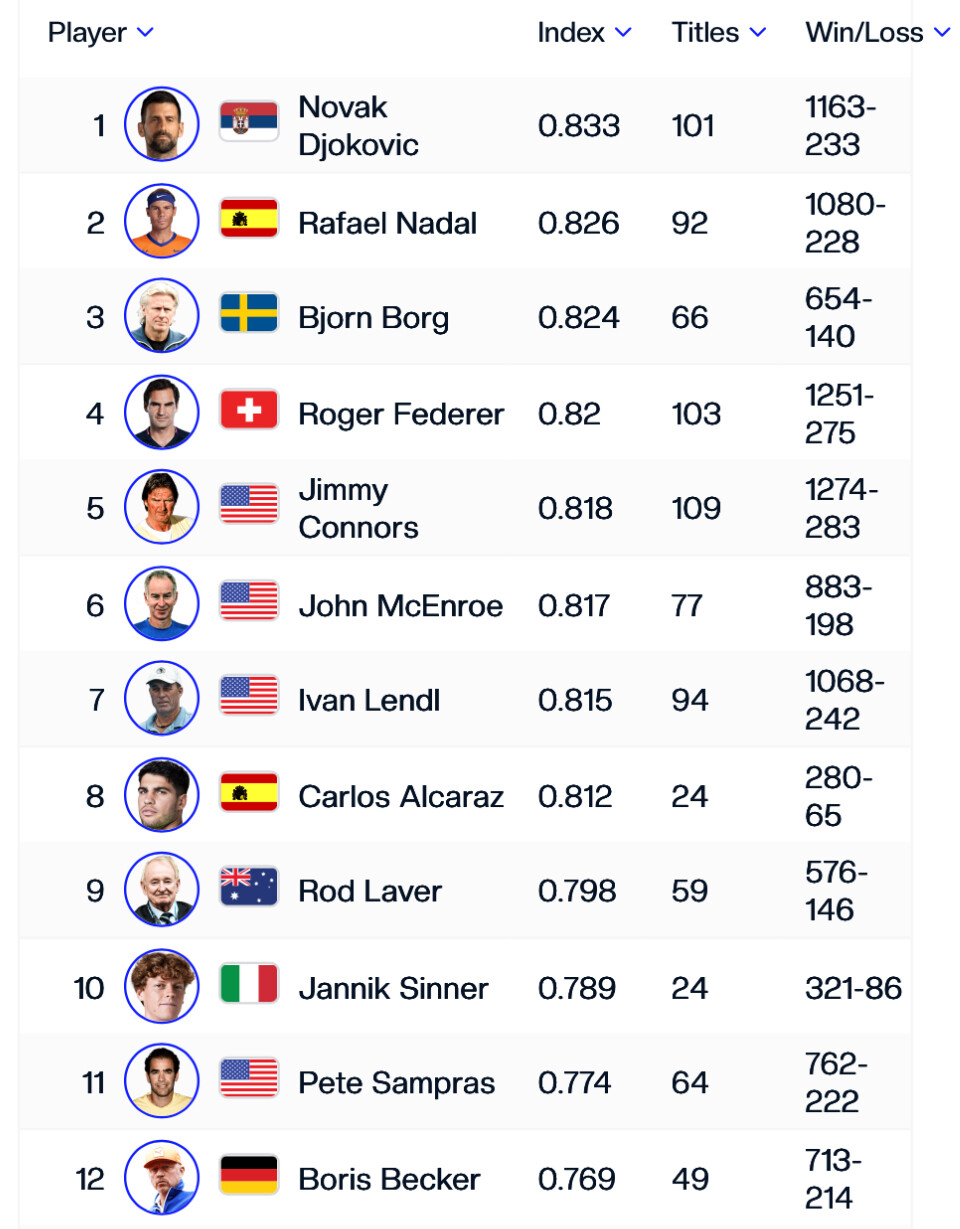The image size is (960, 1229).
Task: Click Carlos Alcaraz's player headshot
Action: [161, 796]
